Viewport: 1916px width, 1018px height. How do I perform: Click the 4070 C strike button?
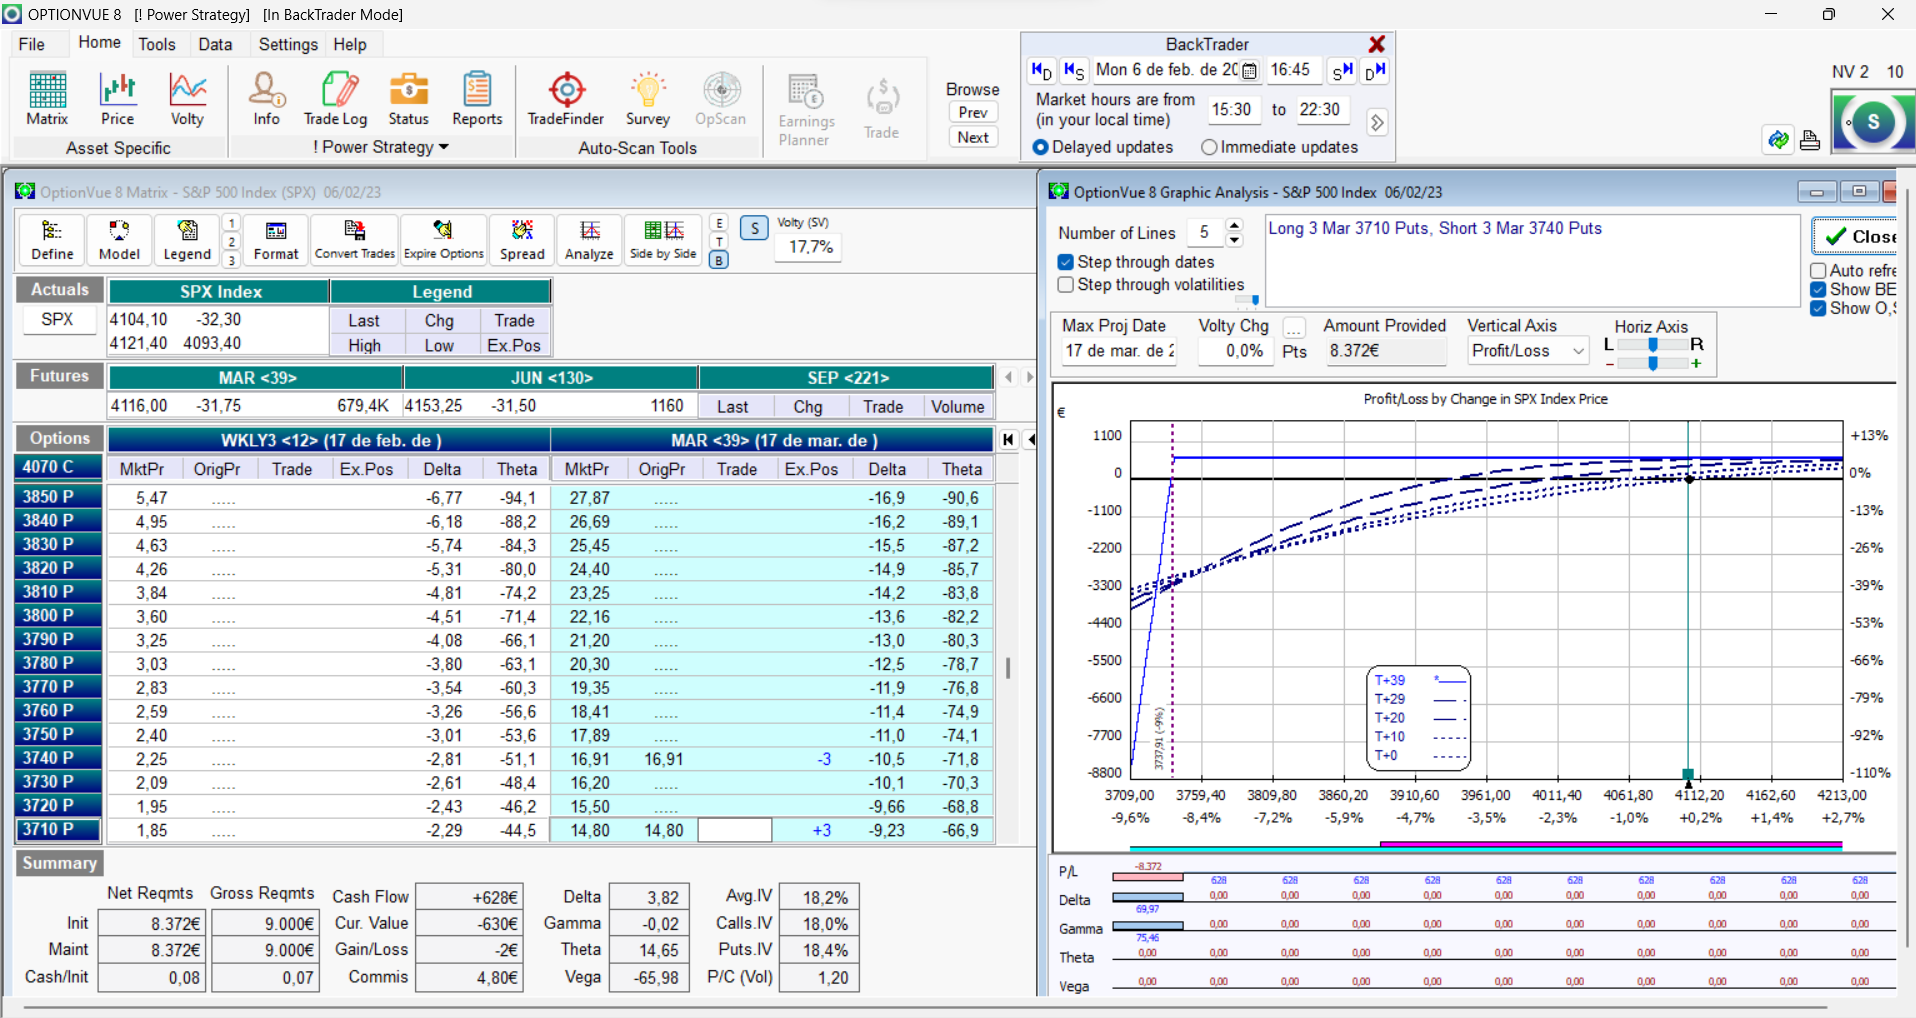59,466
